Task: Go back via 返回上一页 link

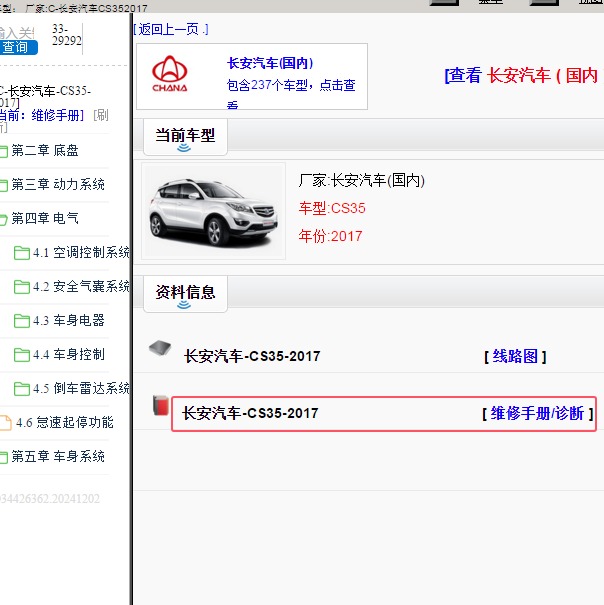Action: tap(171, 29)
